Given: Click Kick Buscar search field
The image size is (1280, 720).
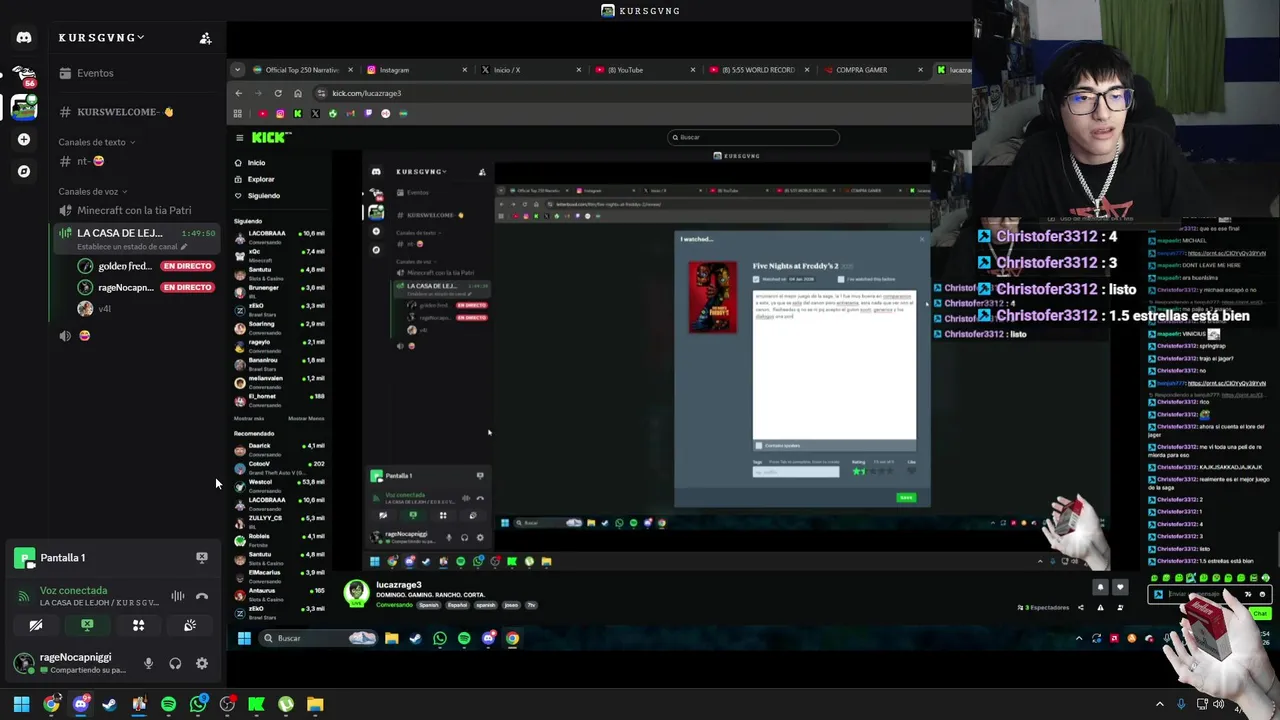Looking at the screenshot, I should click(x=753, y=137).
